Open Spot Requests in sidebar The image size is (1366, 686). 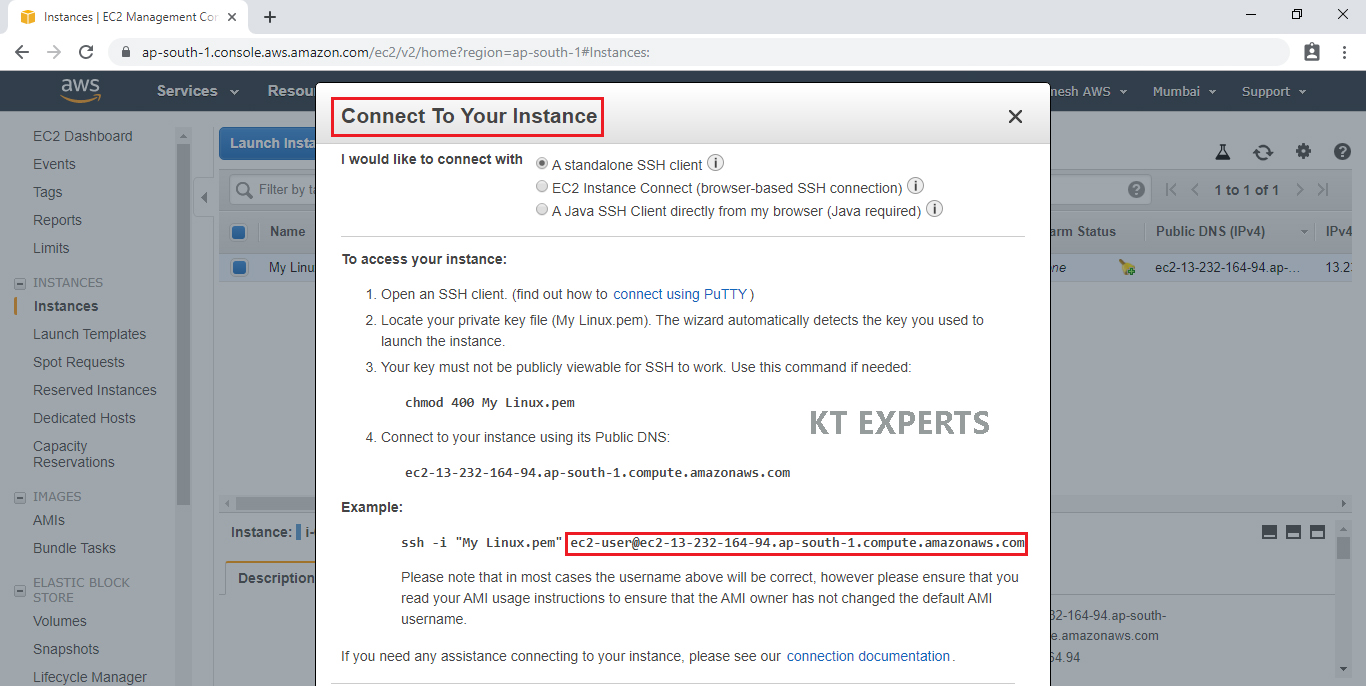(x=79, y=362)
